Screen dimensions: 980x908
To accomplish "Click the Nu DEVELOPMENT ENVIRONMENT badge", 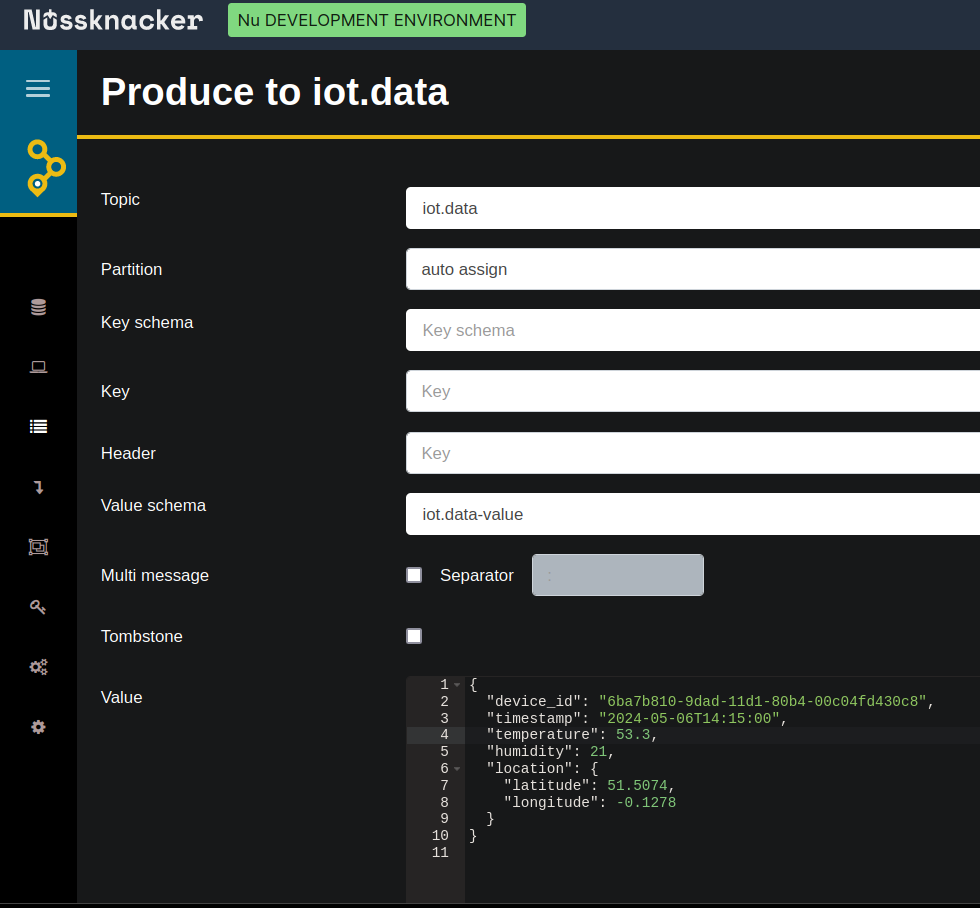I will [377, 20].
